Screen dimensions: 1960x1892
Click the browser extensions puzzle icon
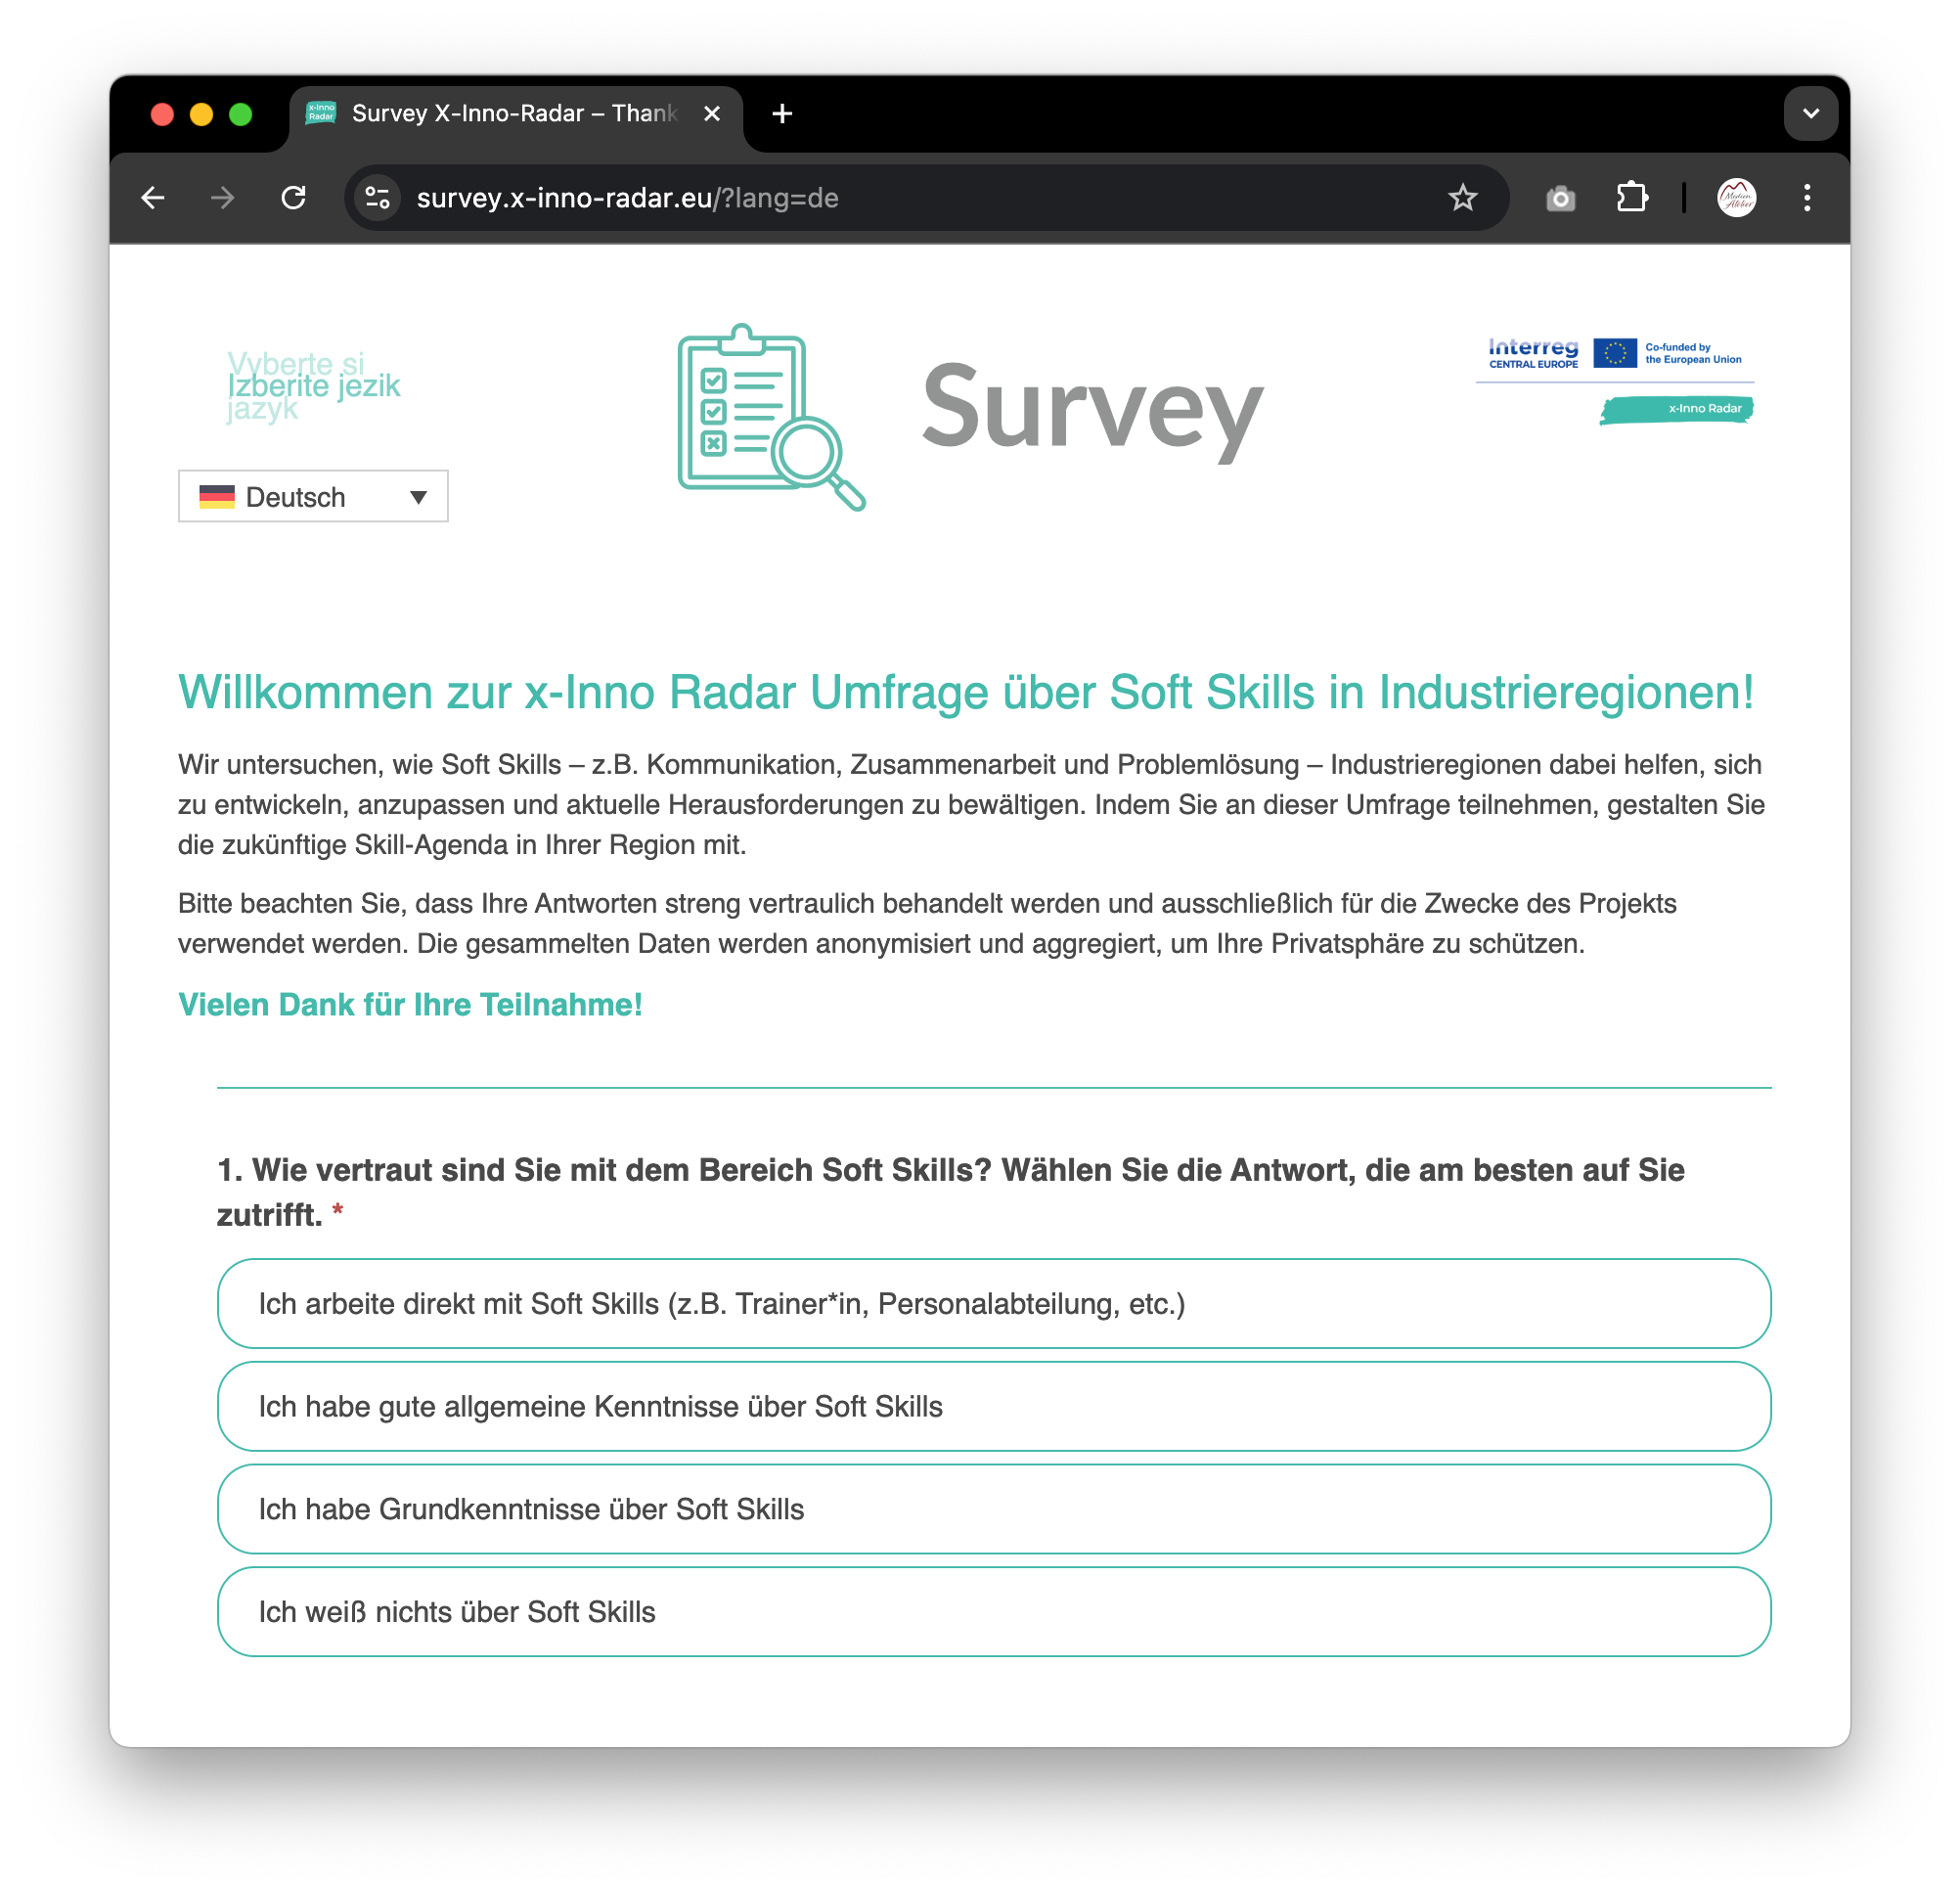pyautogui.click(x=1627, y=198)
